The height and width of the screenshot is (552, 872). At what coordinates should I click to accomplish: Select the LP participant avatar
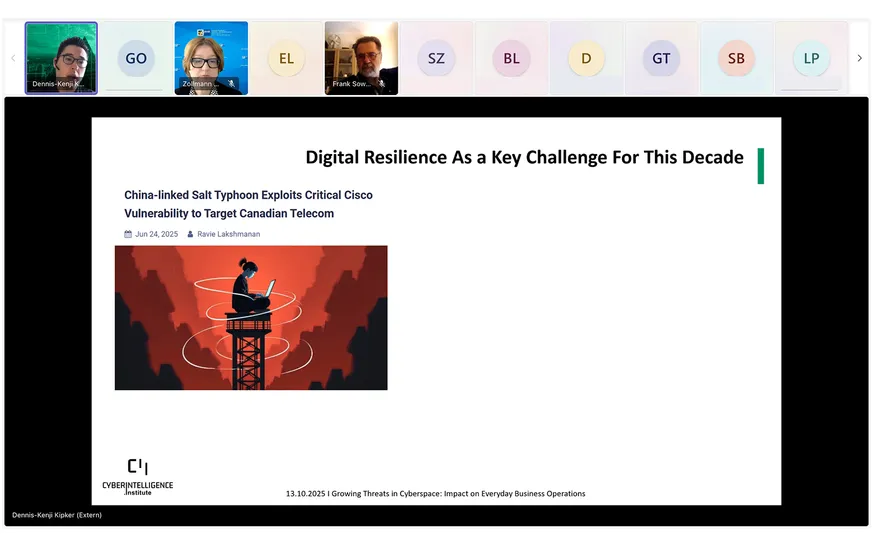(811, 58)
